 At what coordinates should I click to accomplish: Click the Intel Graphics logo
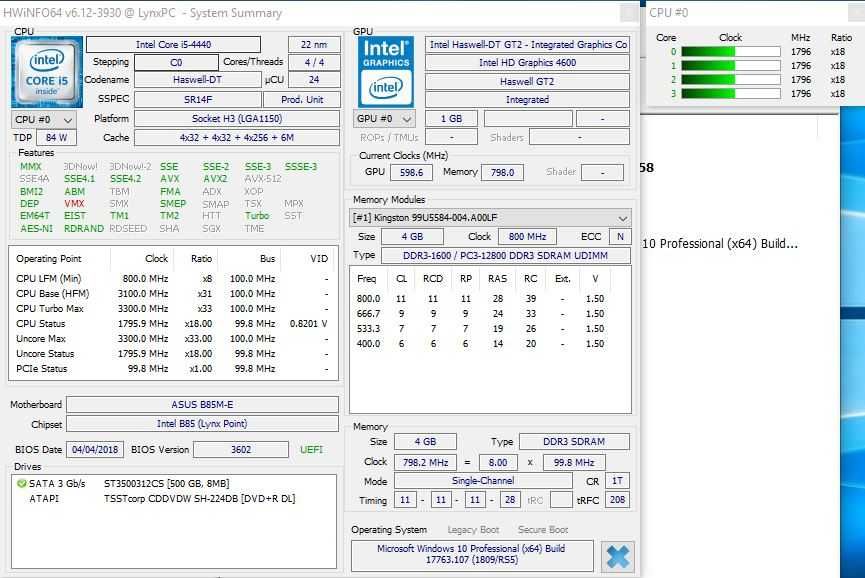pos(386,72)
